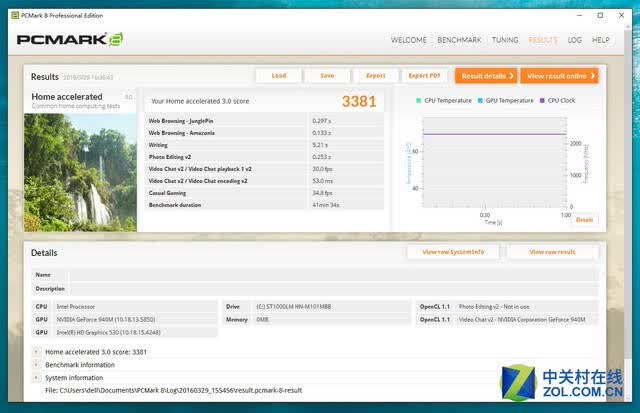Click the arrow on Result details button
This screenshot has height=413, width=640.
click(511, 76)
